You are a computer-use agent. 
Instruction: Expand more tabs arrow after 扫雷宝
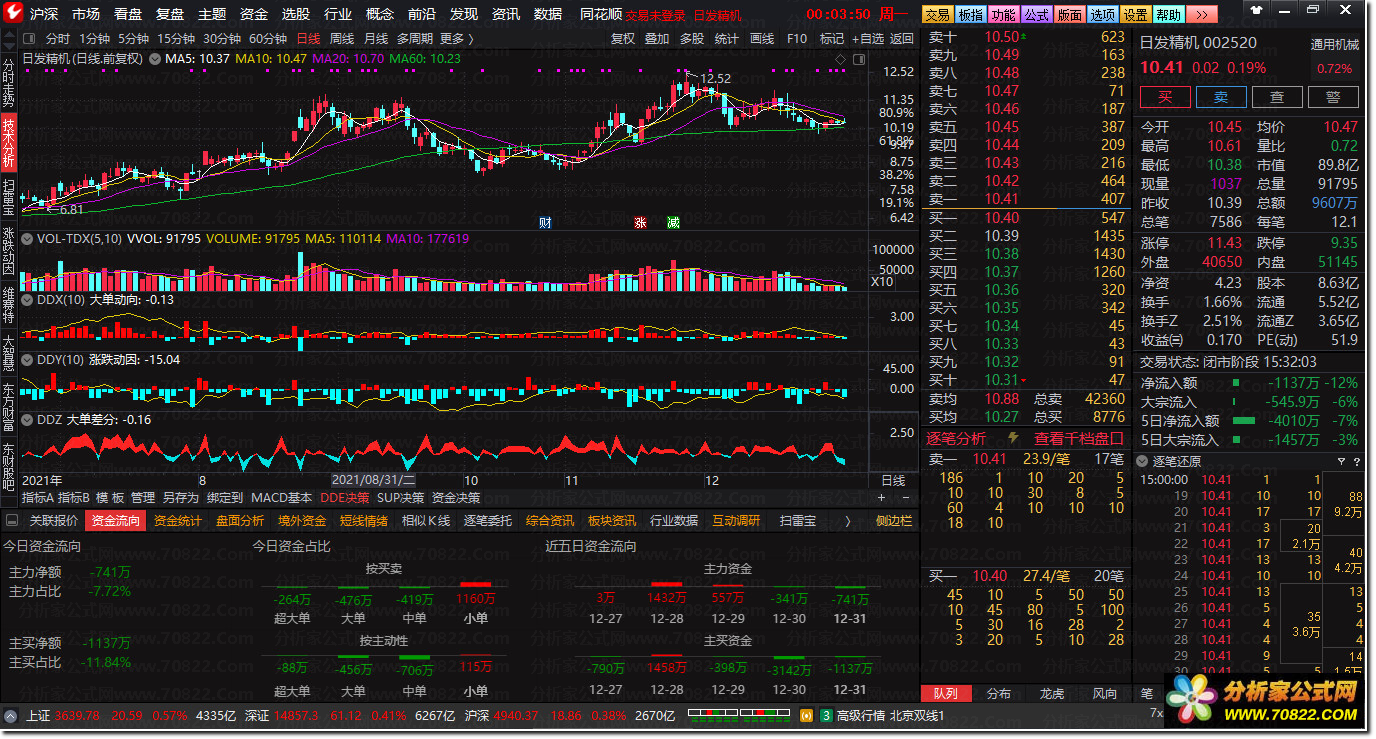click(847, 520)
